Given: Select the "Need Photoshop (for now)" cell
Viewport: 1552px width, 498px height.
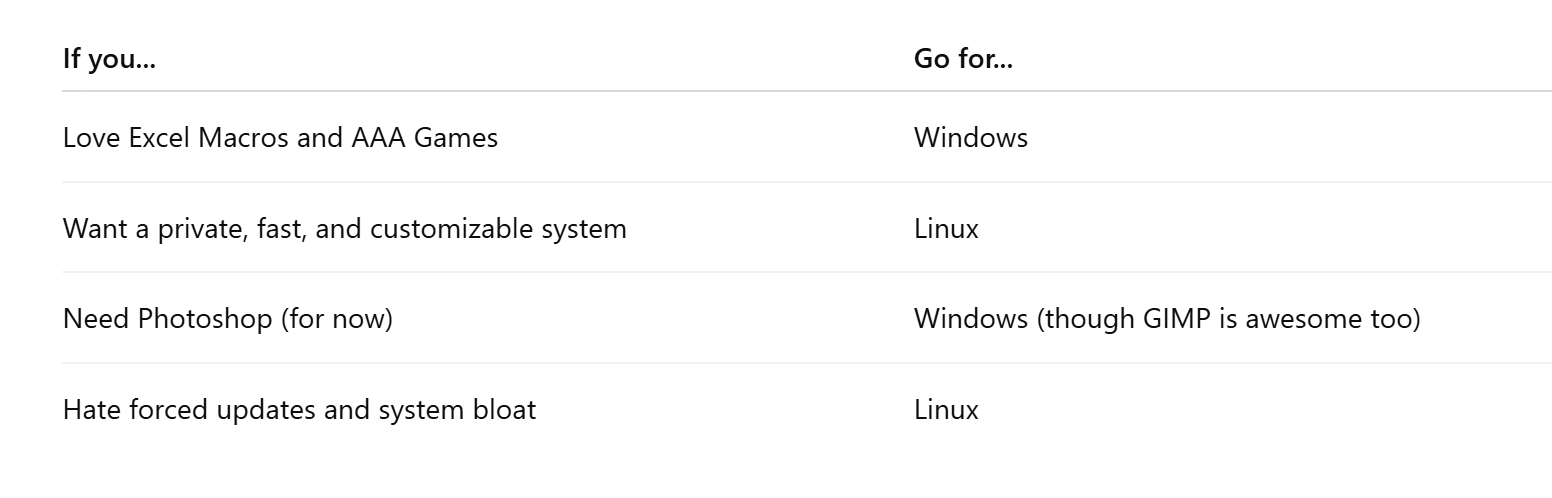Looking at the screenshot, I should point(228,319).
